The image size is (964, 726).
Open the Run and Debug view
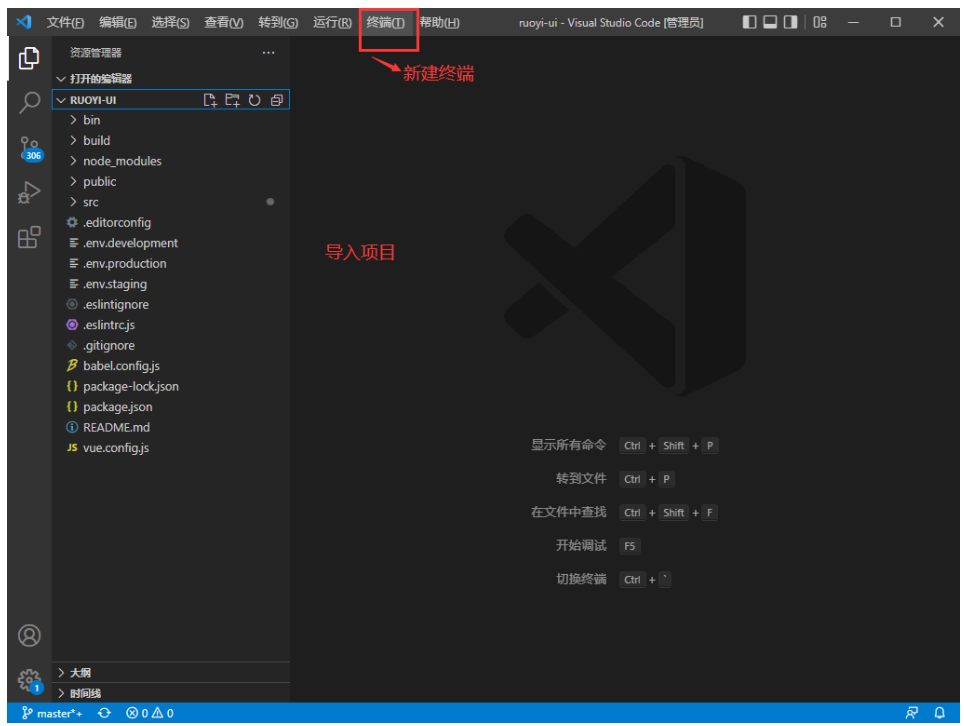[29, 192]
